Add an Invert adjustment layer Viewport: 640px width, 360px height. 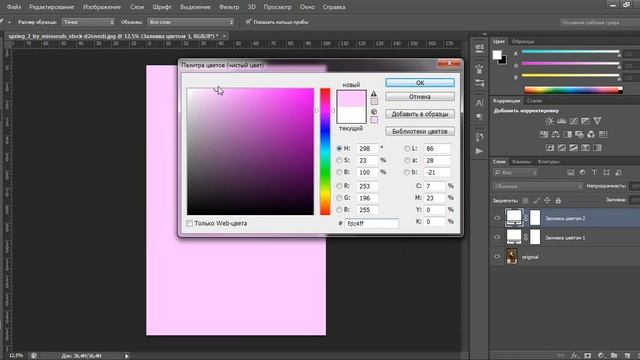click(x=550, y=147)
